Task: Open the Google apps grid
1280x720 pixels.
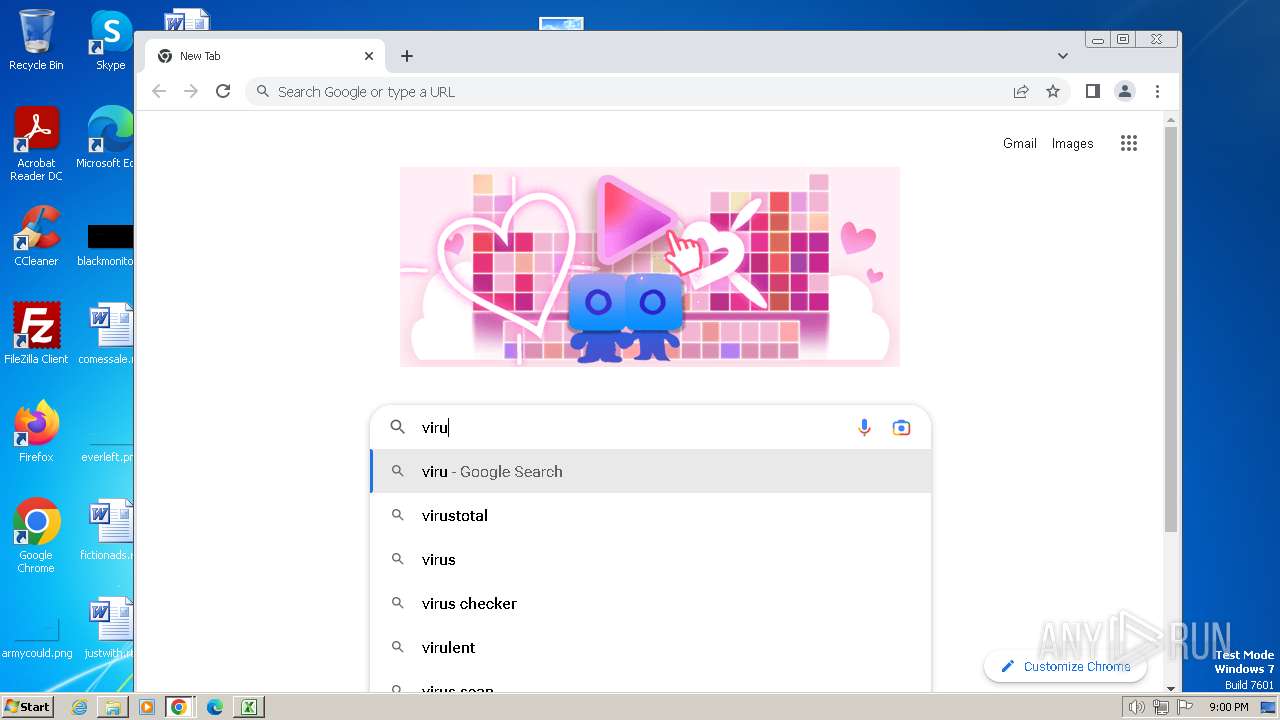Action: [x=1129, y=143]
